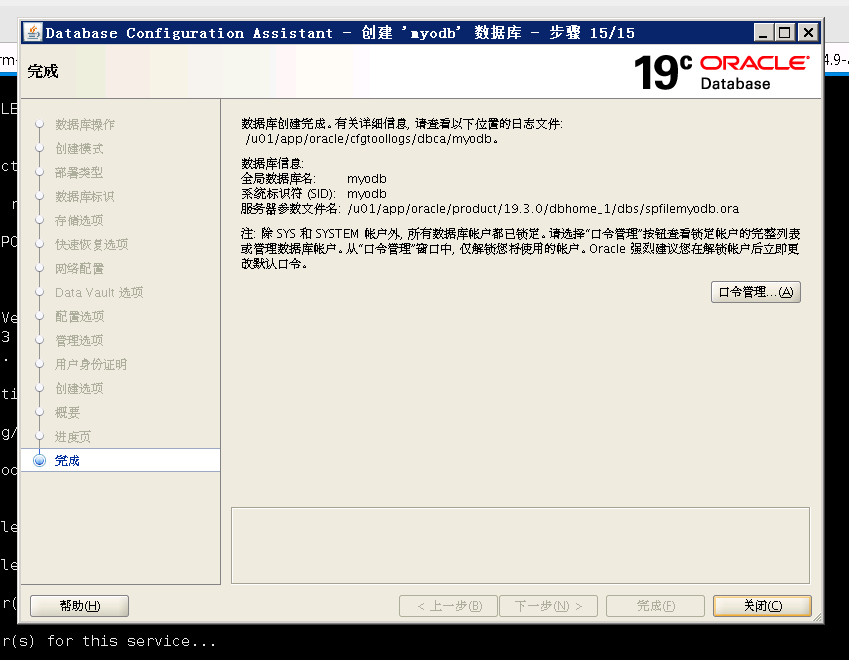Click the blue bullet beside 完成 step
This screenshot has height=660, width=849.
(x=40, y=460)
